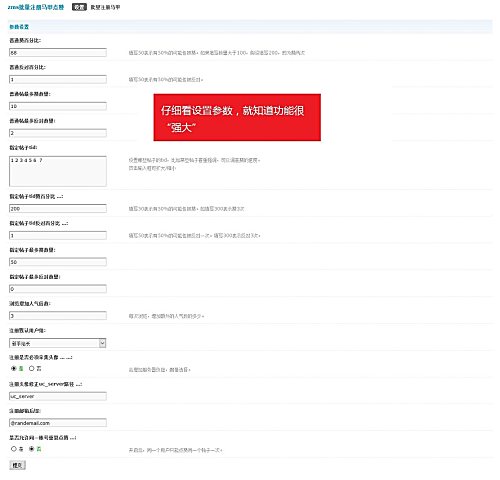This screenshot has height=480, width=500.
Task: Click the tid textarea with 1 2 3 4 5 6 7
Action: tap(58, 171)
